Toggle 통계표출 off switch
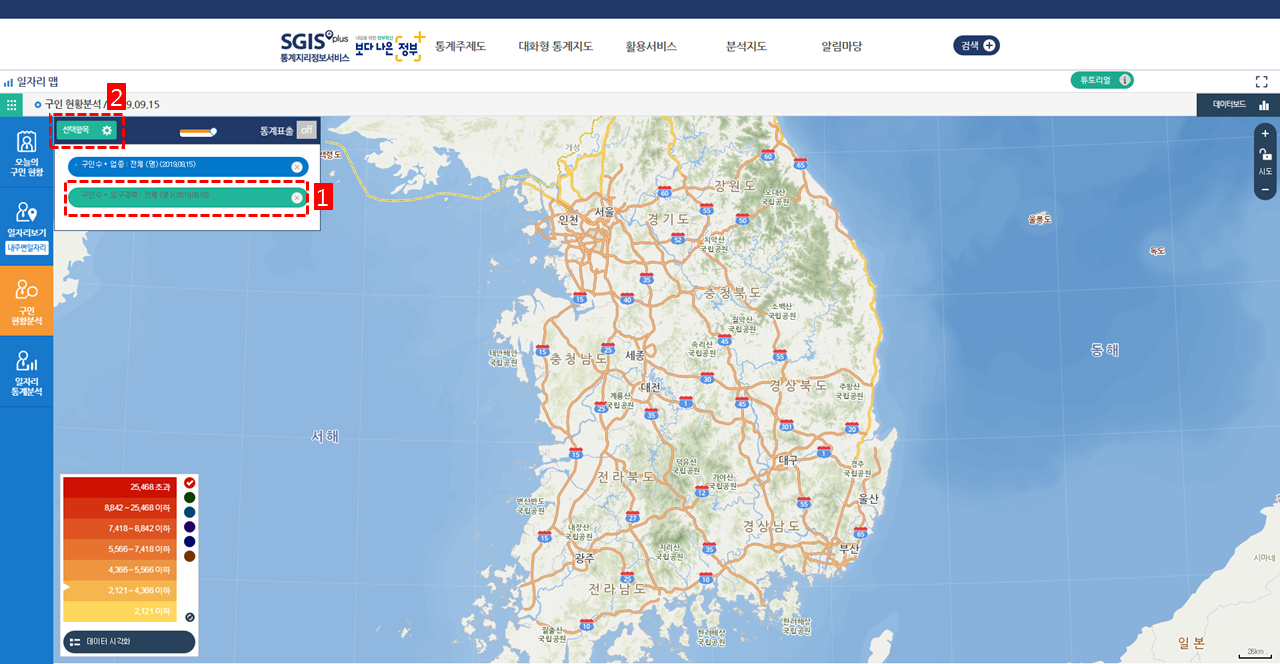This screenshot has height=664, width=1280. [x=307, y=130]
